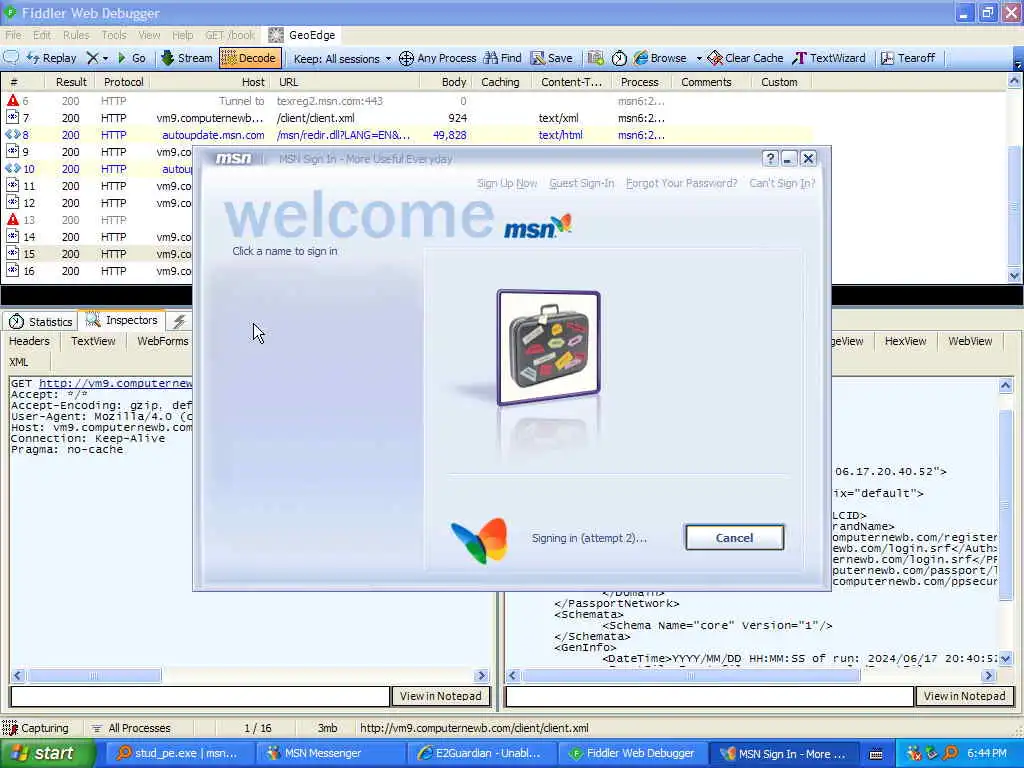The height and width of the screenshot is (768, 1024).
Task: Click left View in Notepad button
Action: point(440,696)
